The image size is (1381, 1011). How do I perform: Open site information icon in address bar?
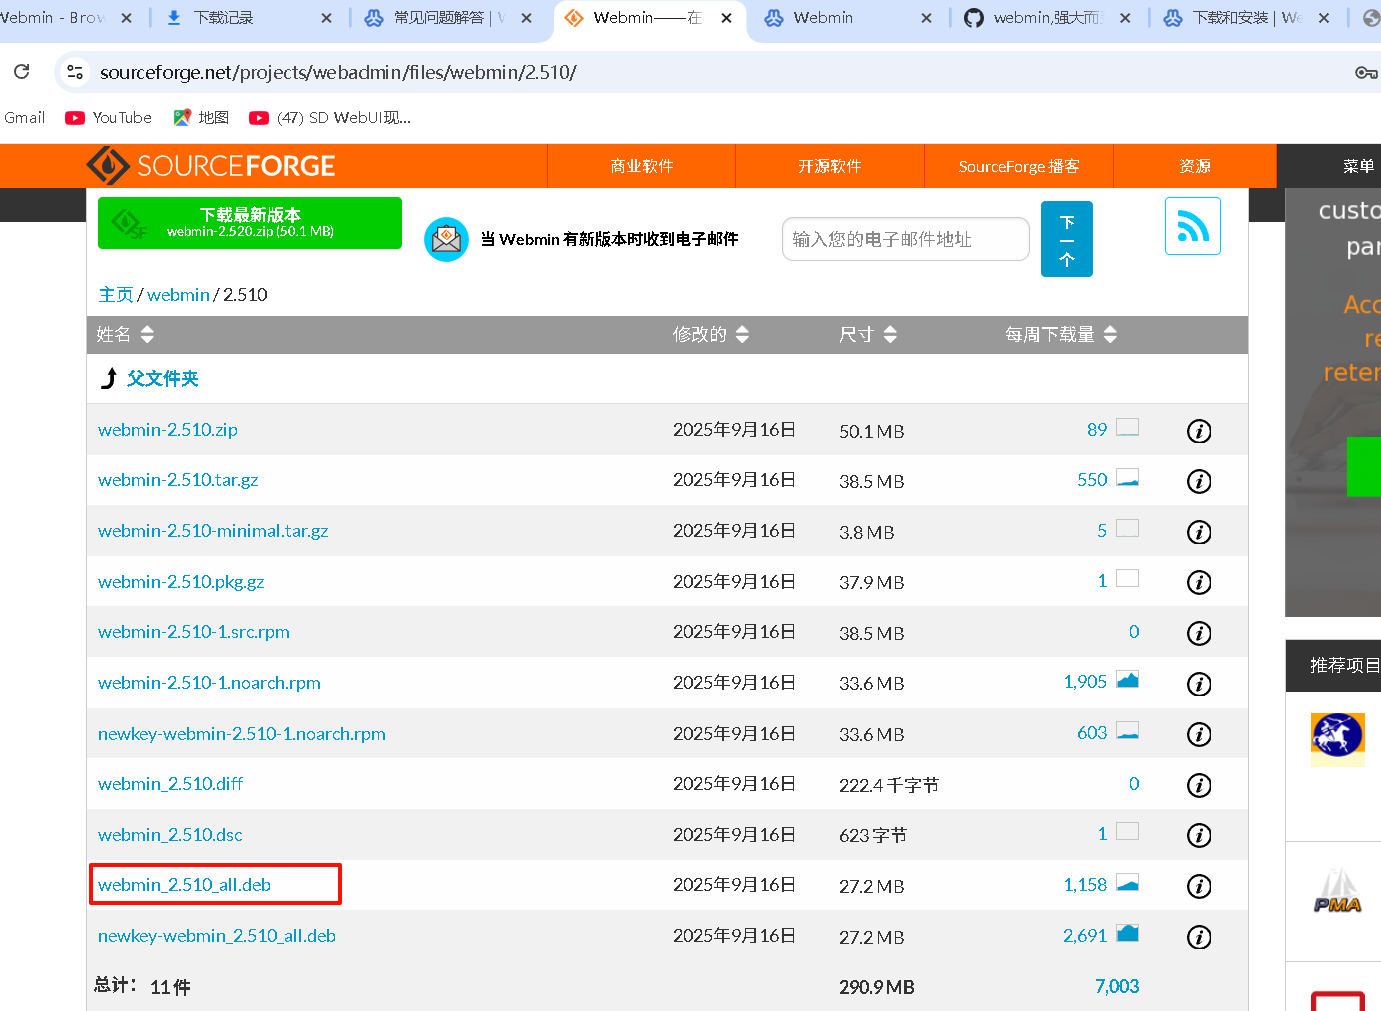pyautogui.click(x=75, y=72)
